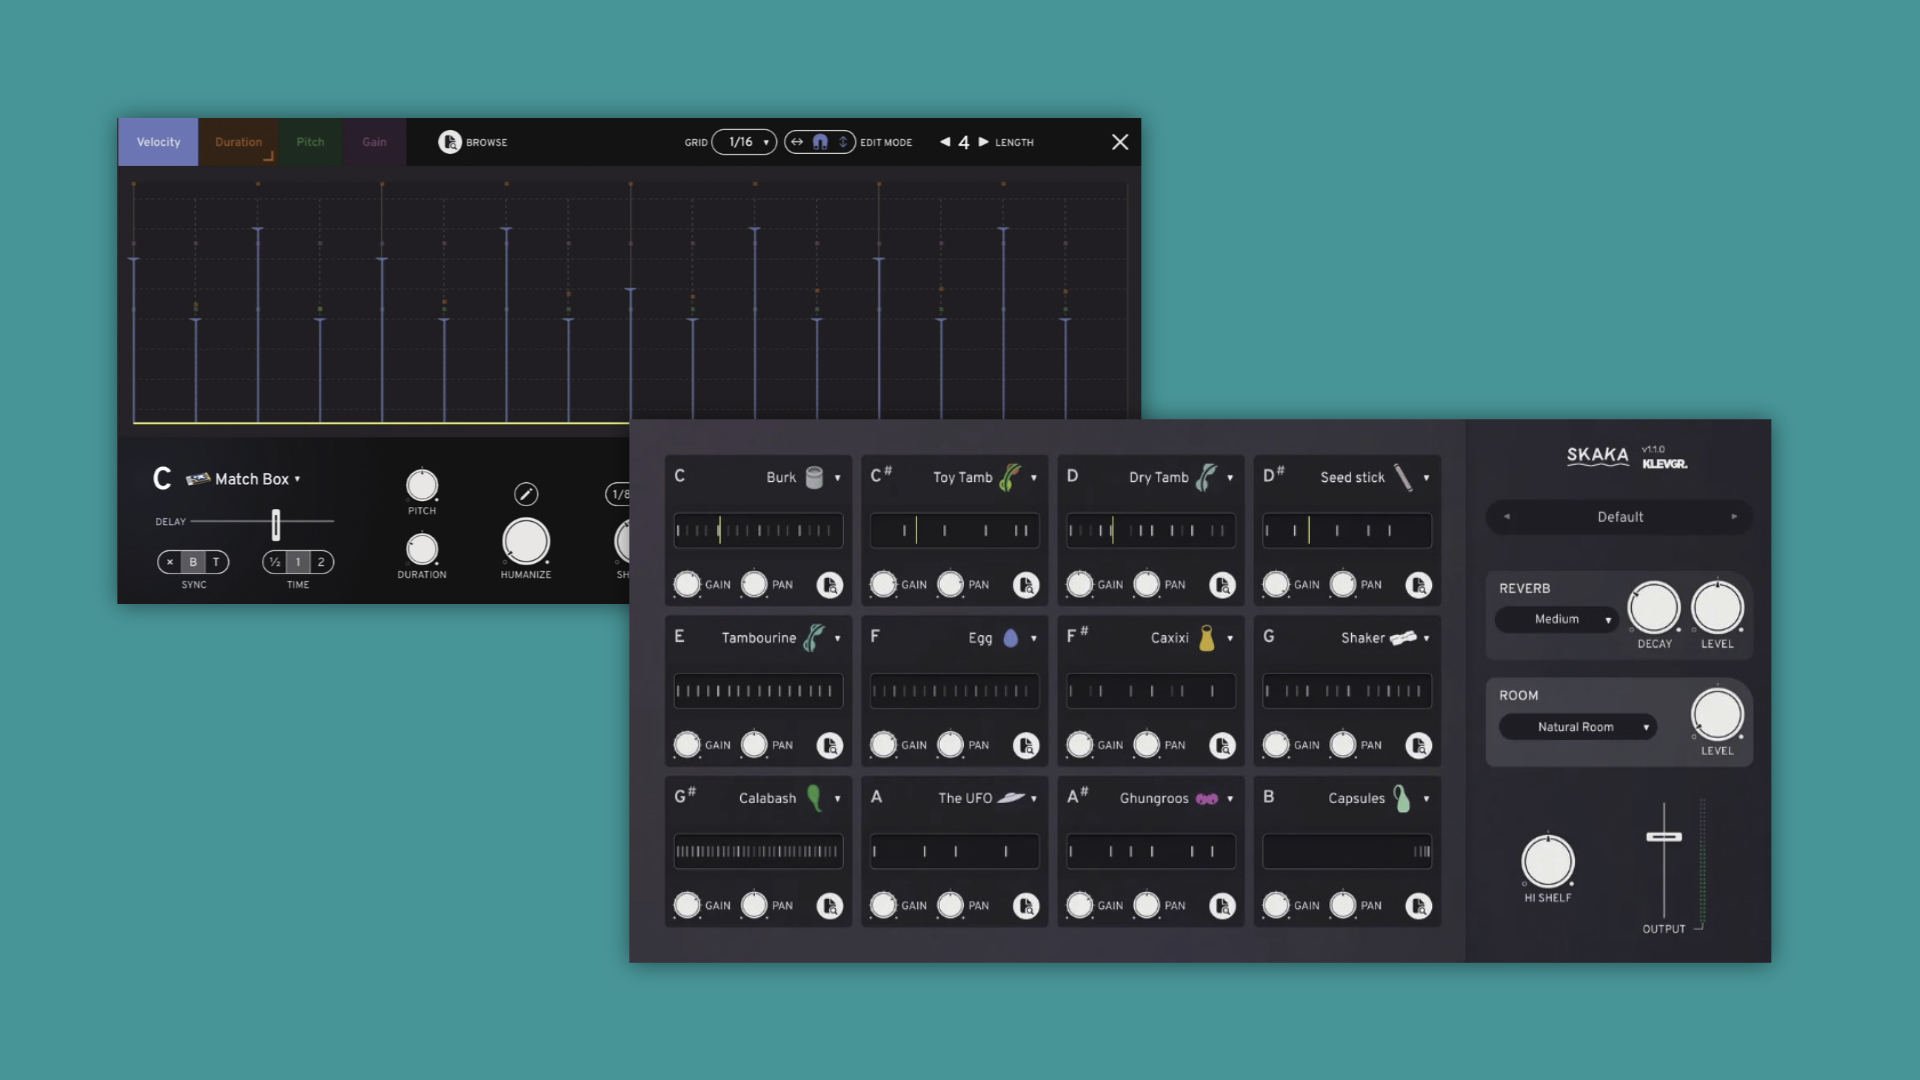The height and width of the screenshot is (1080, 1920).
Task: Toggle the B sync mode button
Action: coord(193,562)
